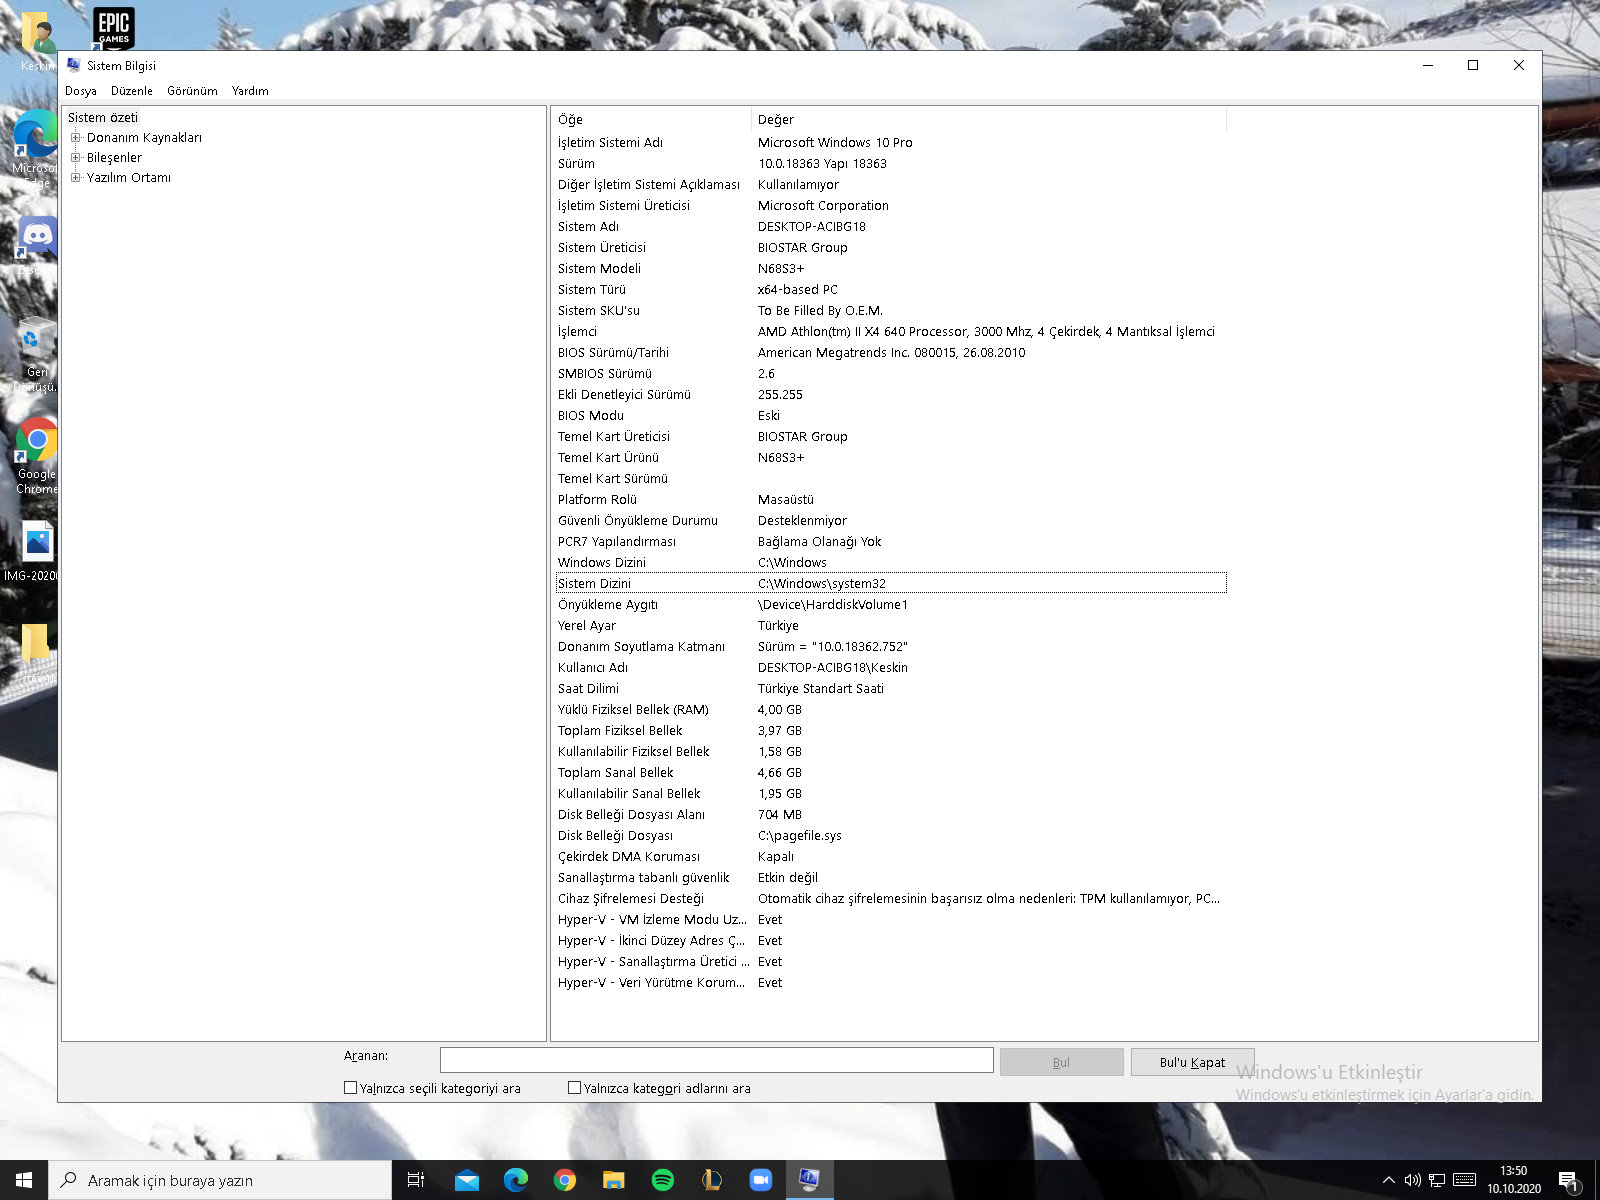Open Task View from the taskbar
This screenshot has height=1200, width=1600.
pyautogui.click(x=416, y=1180)
